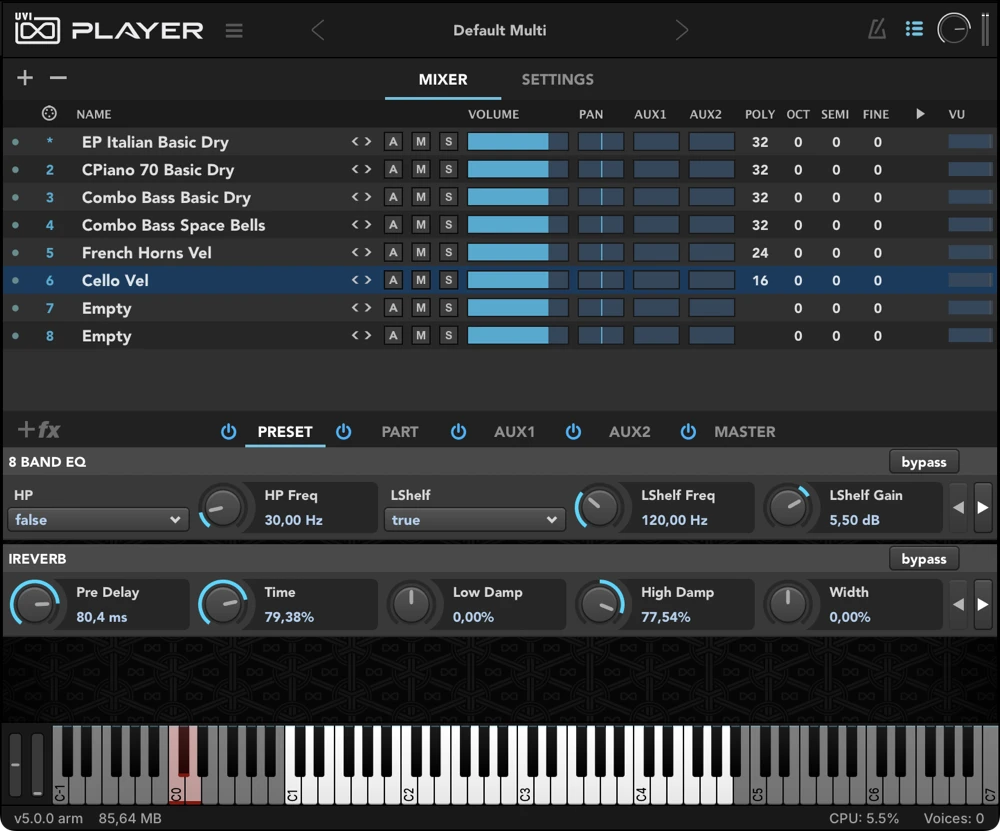1000x831 pixels.
Task: Click the Cello Vel polyphony value 16
Action: [760, 280]
